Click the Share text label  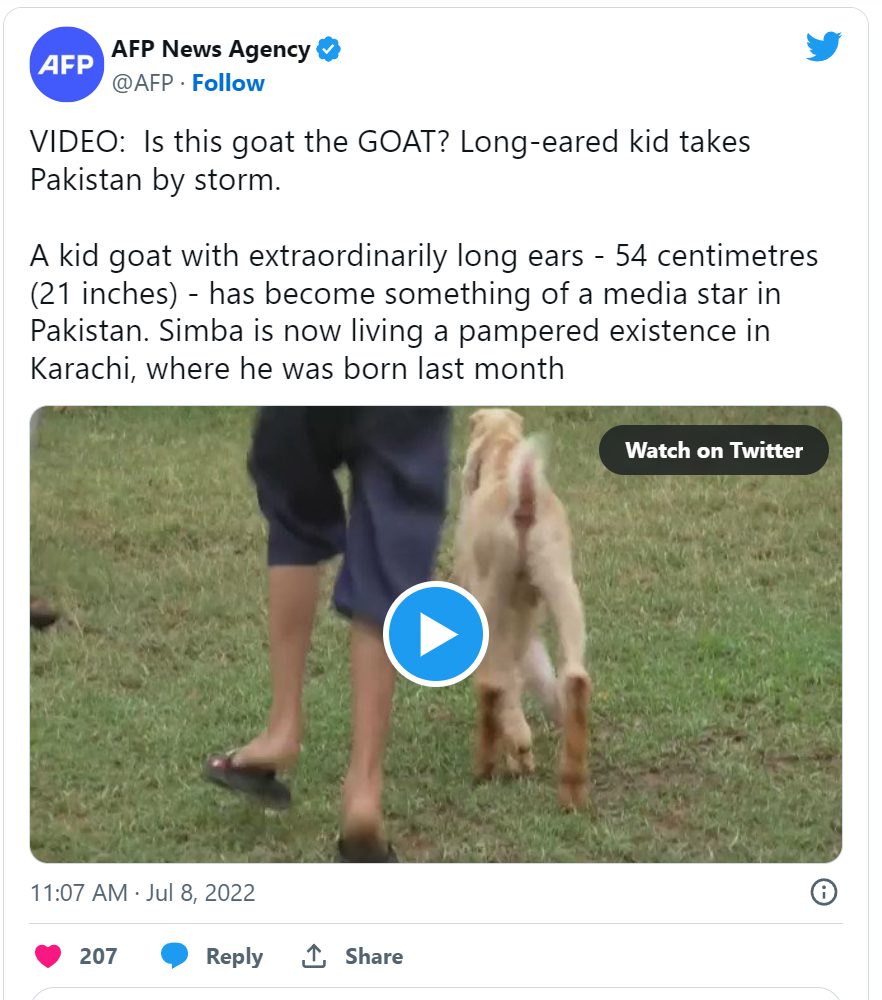pyautogui.click(x=374, y=956)
